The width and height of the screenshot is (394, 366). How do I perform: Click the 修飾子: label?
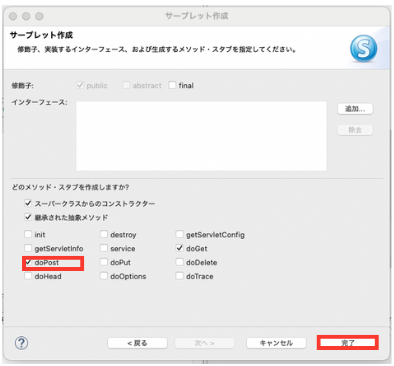(x=22, y=86)
